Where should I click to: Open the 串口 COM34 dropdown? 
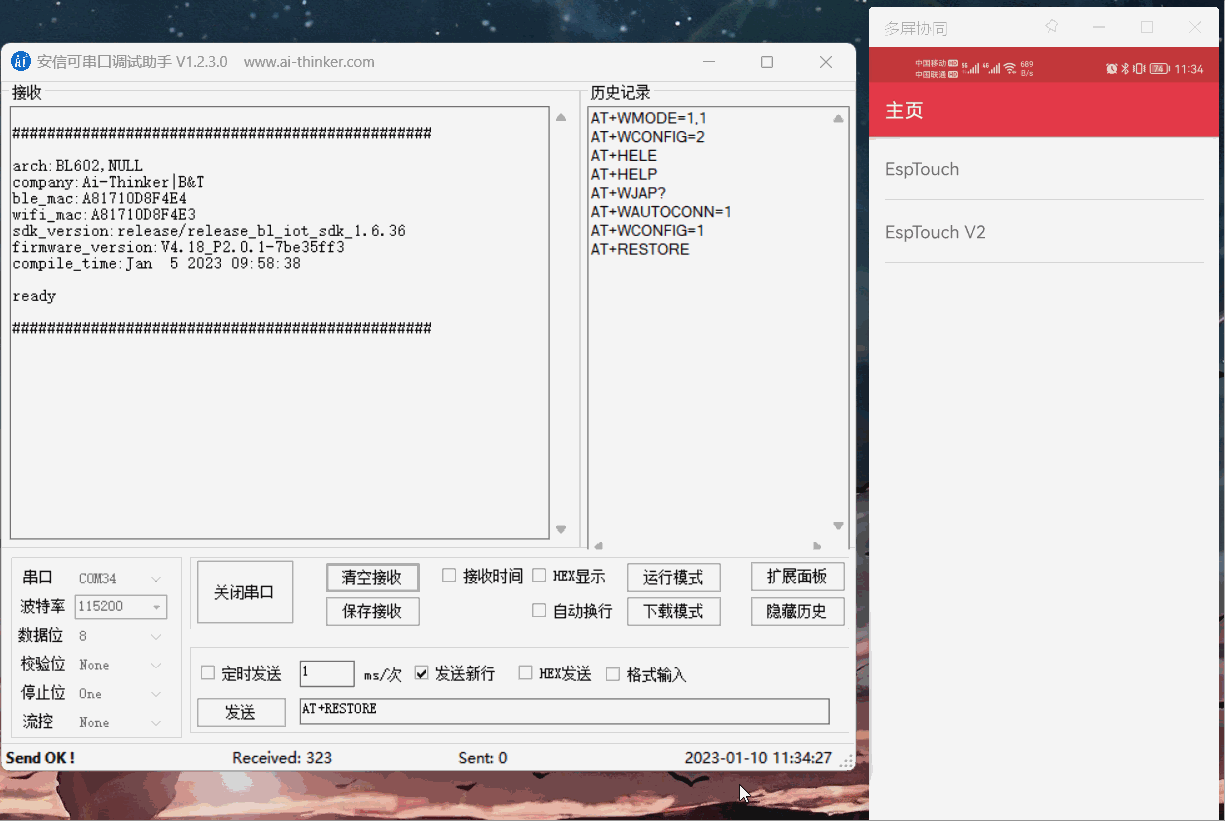point(121,579)
